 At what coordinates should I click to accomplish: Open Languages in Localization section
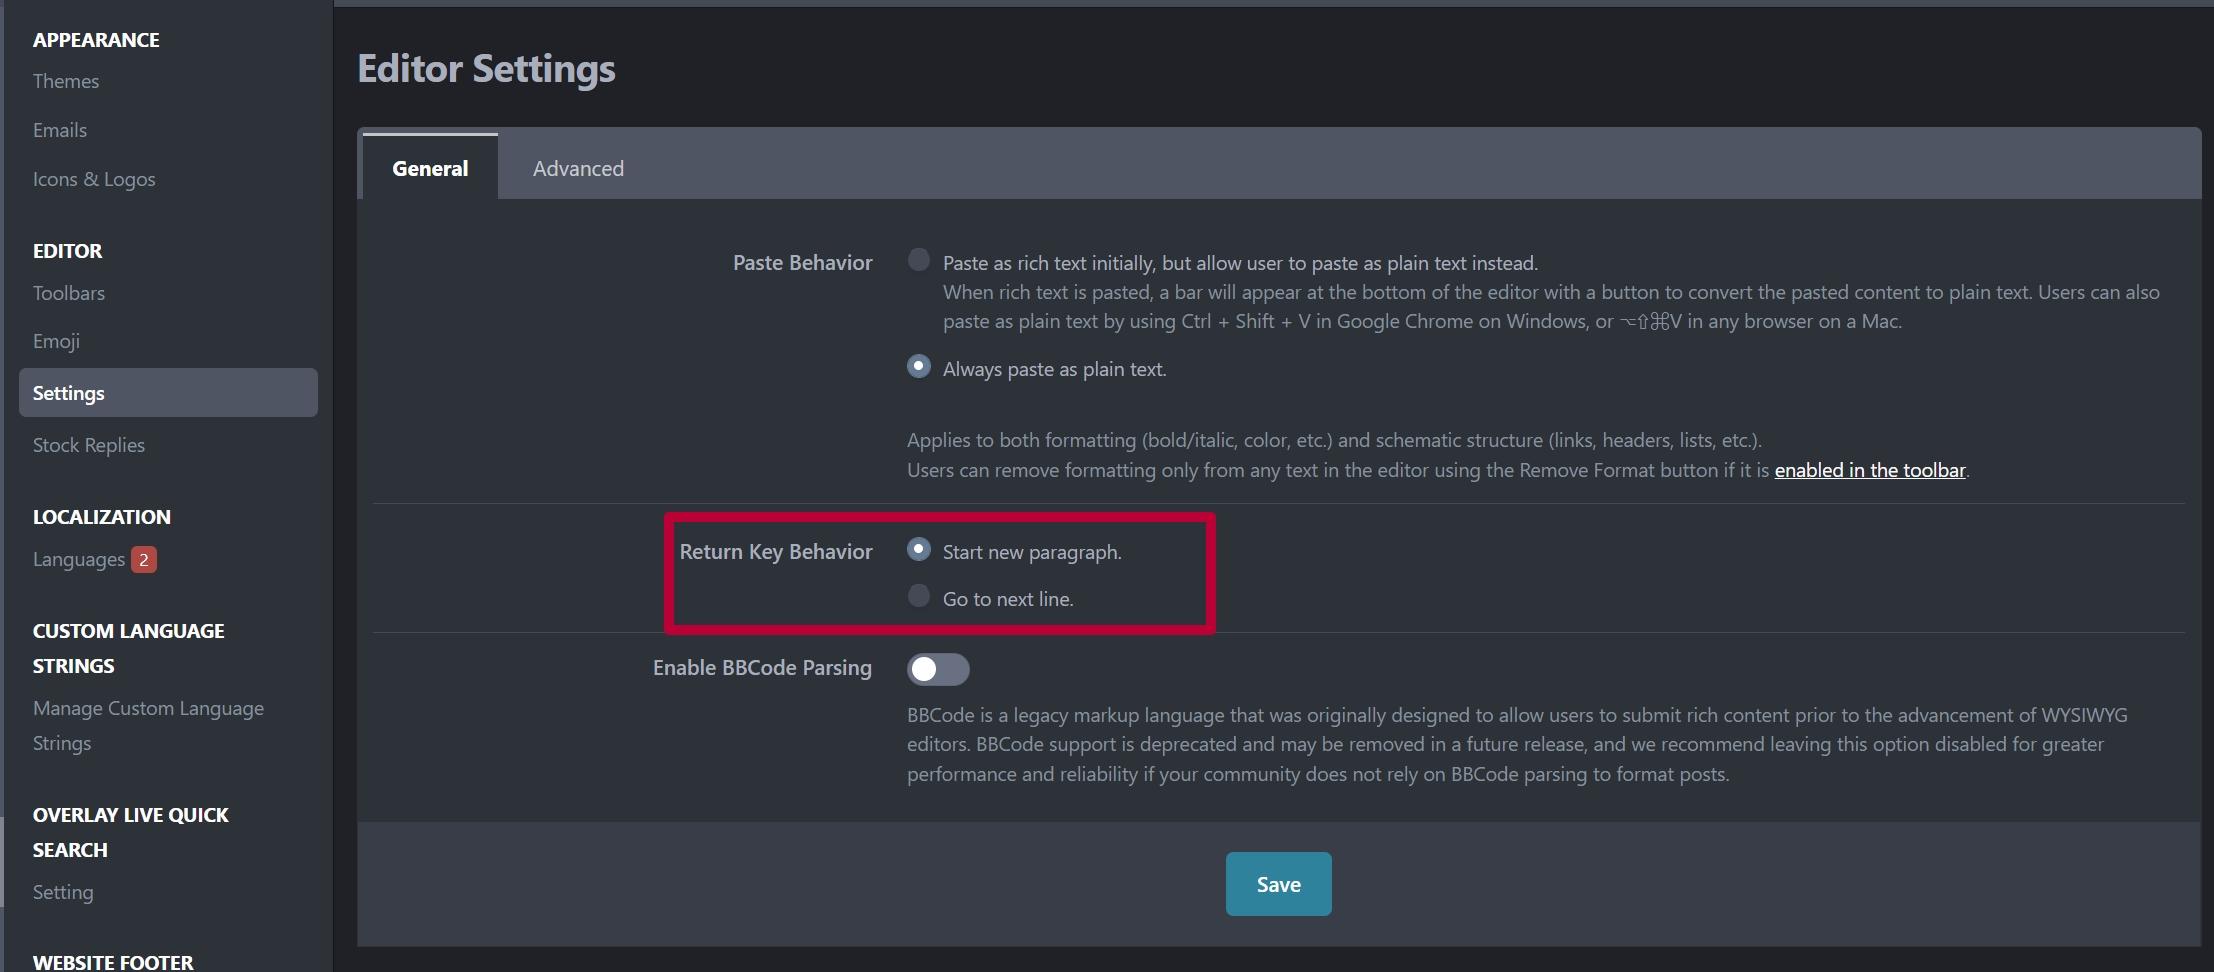tap(79, 559)
